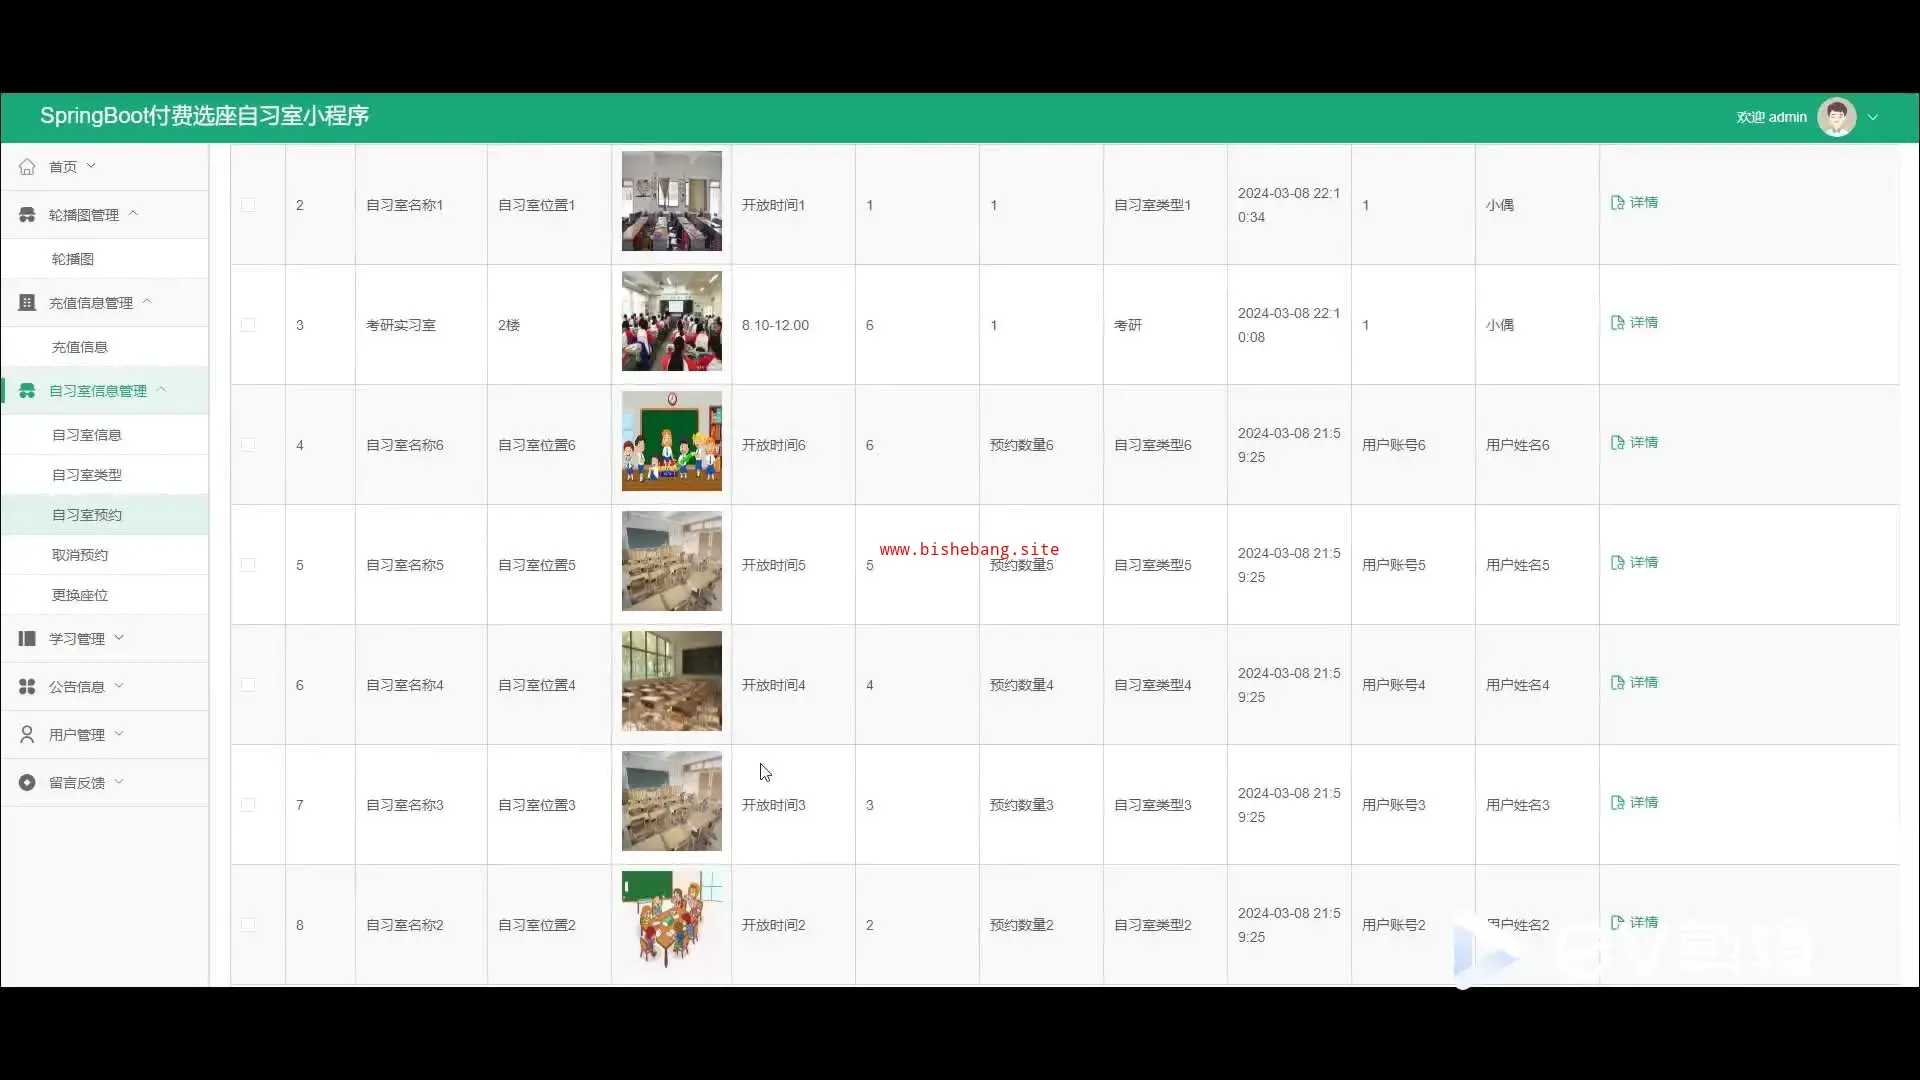Open 取消预约 submenu item
Screen dimensions: 1920x1080
(x=80, y=555)
